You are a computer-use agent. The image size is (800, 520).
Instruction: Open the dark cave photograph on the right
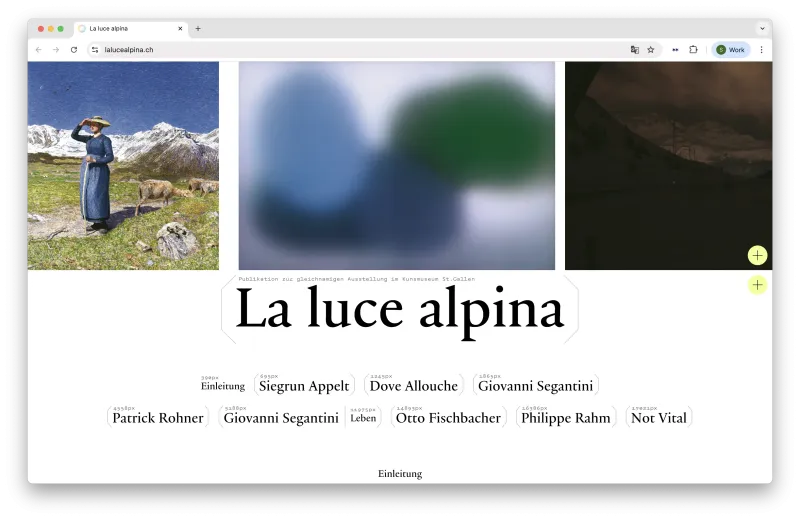pos(668,165)
